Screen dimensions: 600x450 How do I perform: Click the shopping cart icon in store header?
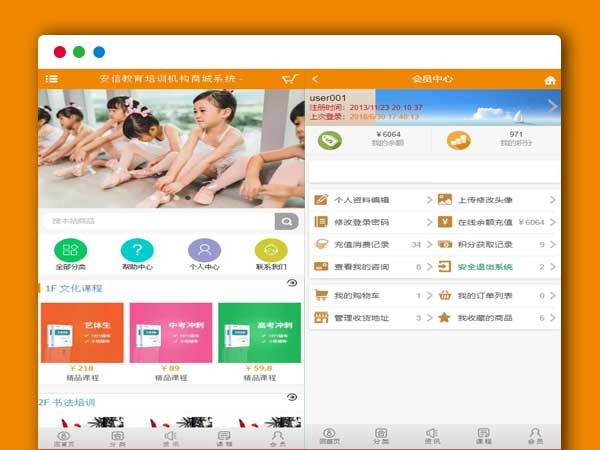(290, 79)
